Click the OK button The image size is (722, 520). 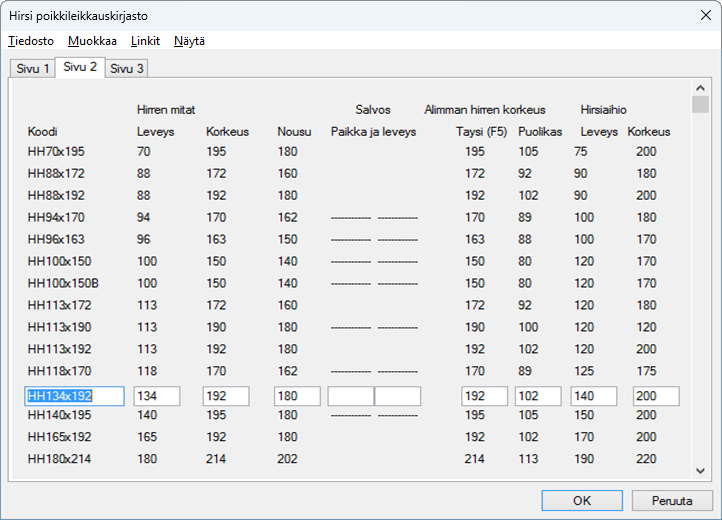pos(582,500)
